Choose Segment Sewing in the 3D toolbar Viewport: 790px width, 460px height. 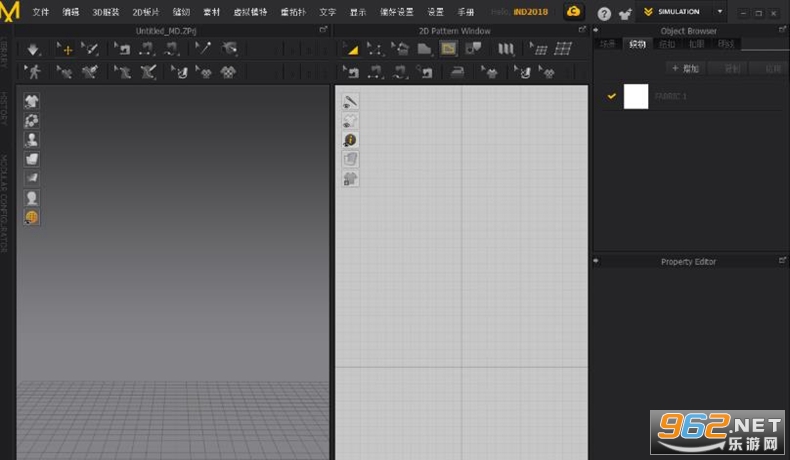(147, 49)
